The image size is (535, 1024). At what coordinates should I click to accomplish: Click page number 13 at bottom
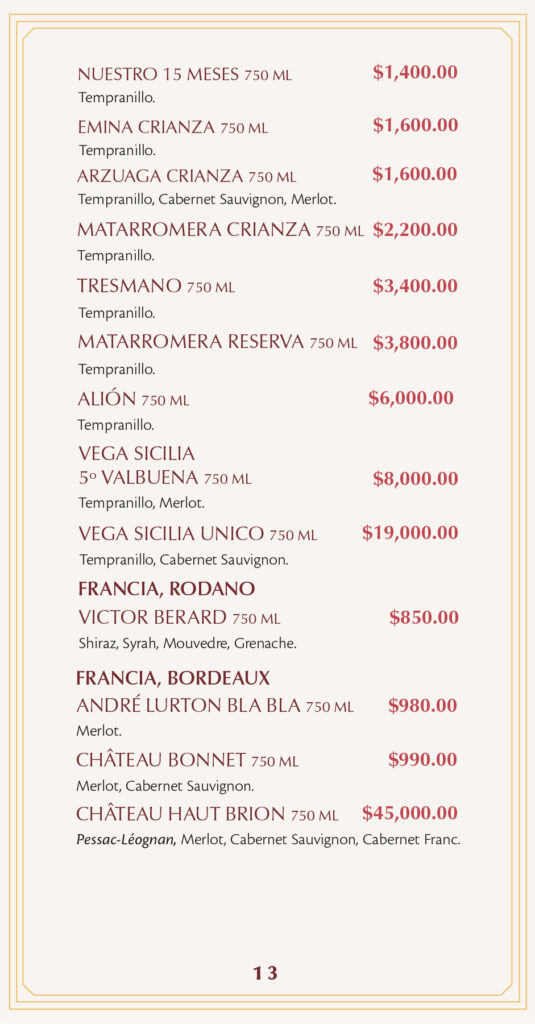(265, 973)
